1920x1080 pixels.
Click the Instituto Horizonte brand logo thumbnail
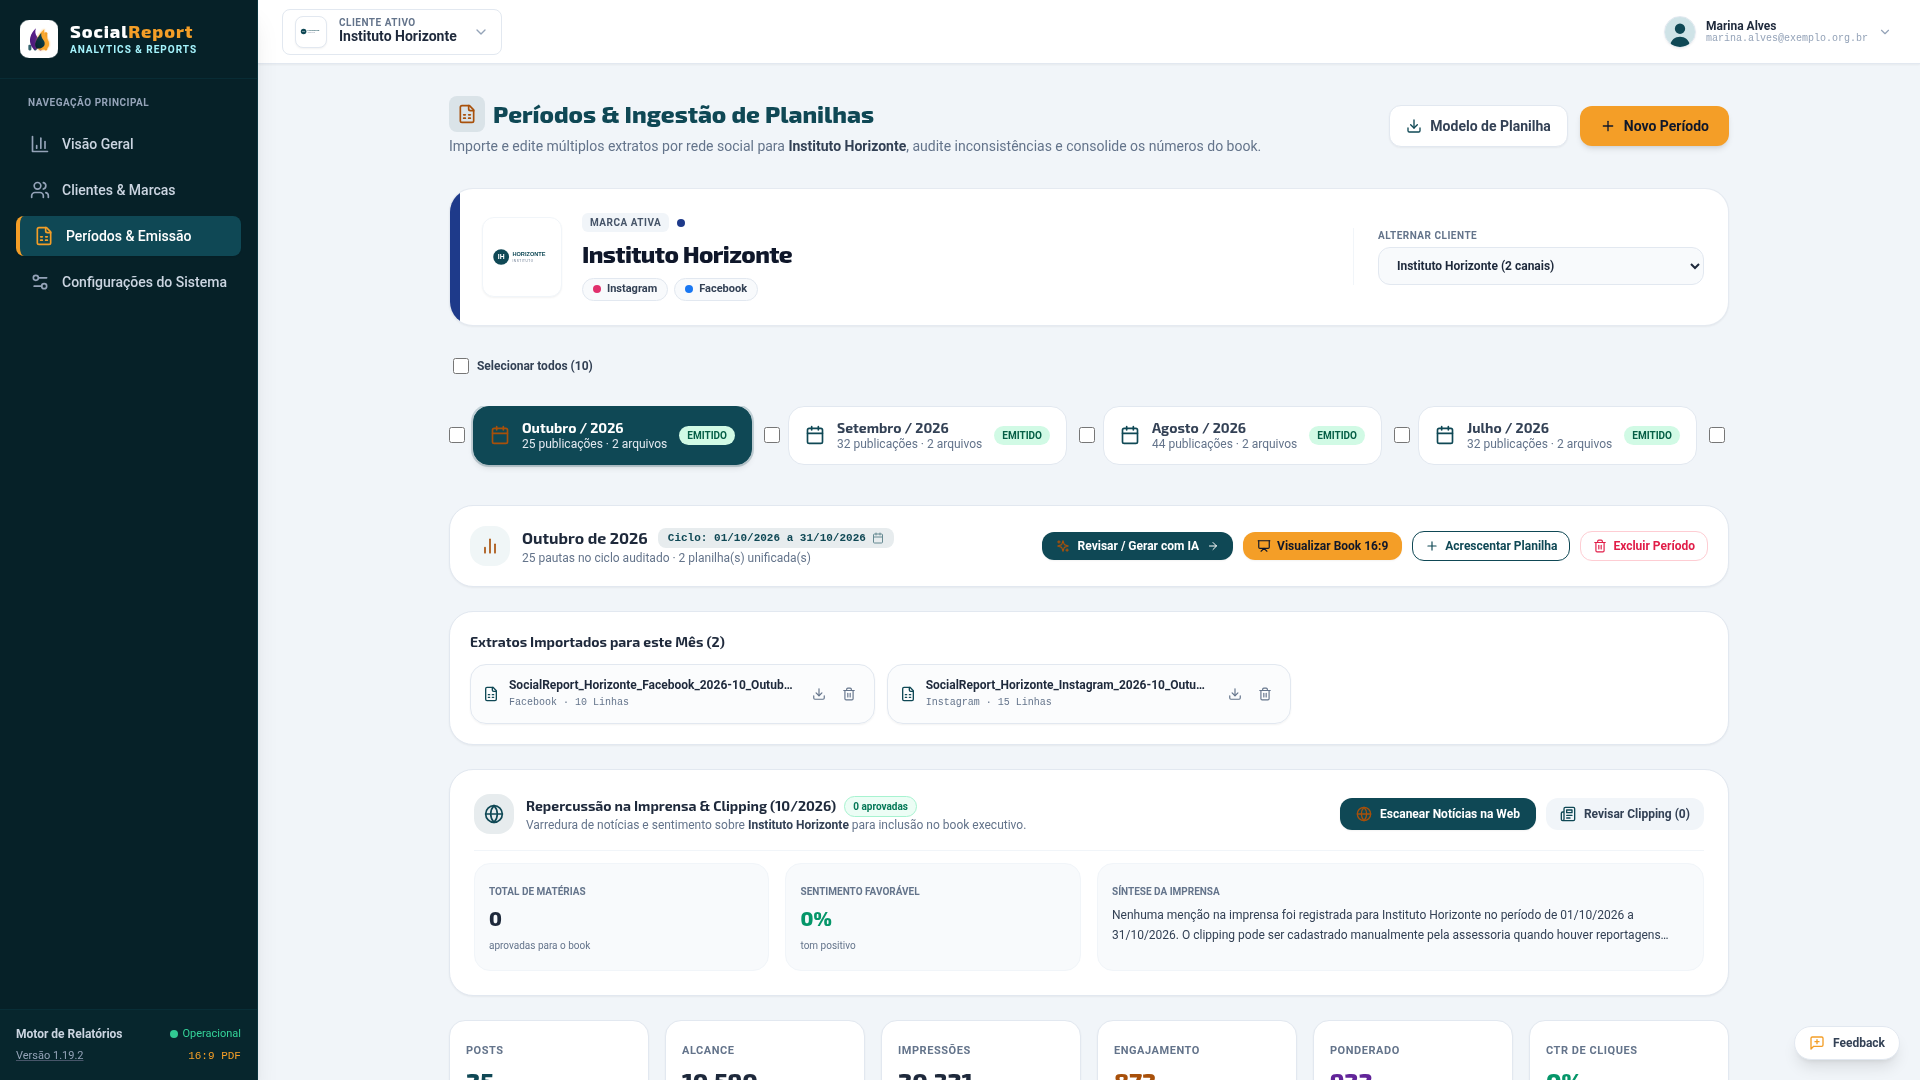[522, 257]
